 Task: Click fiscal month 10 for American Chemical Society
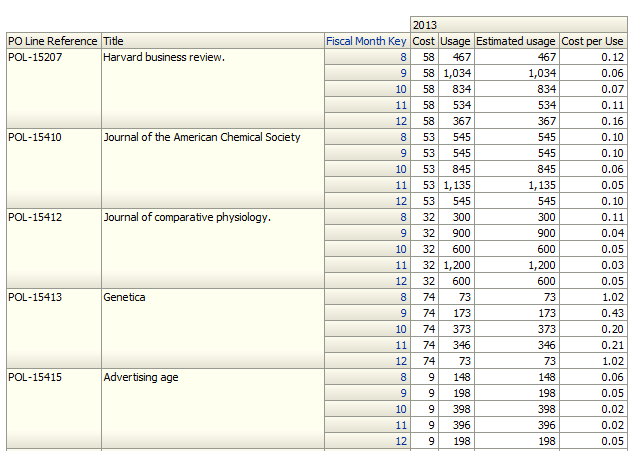pyautogui.click(x=367, y=169)
